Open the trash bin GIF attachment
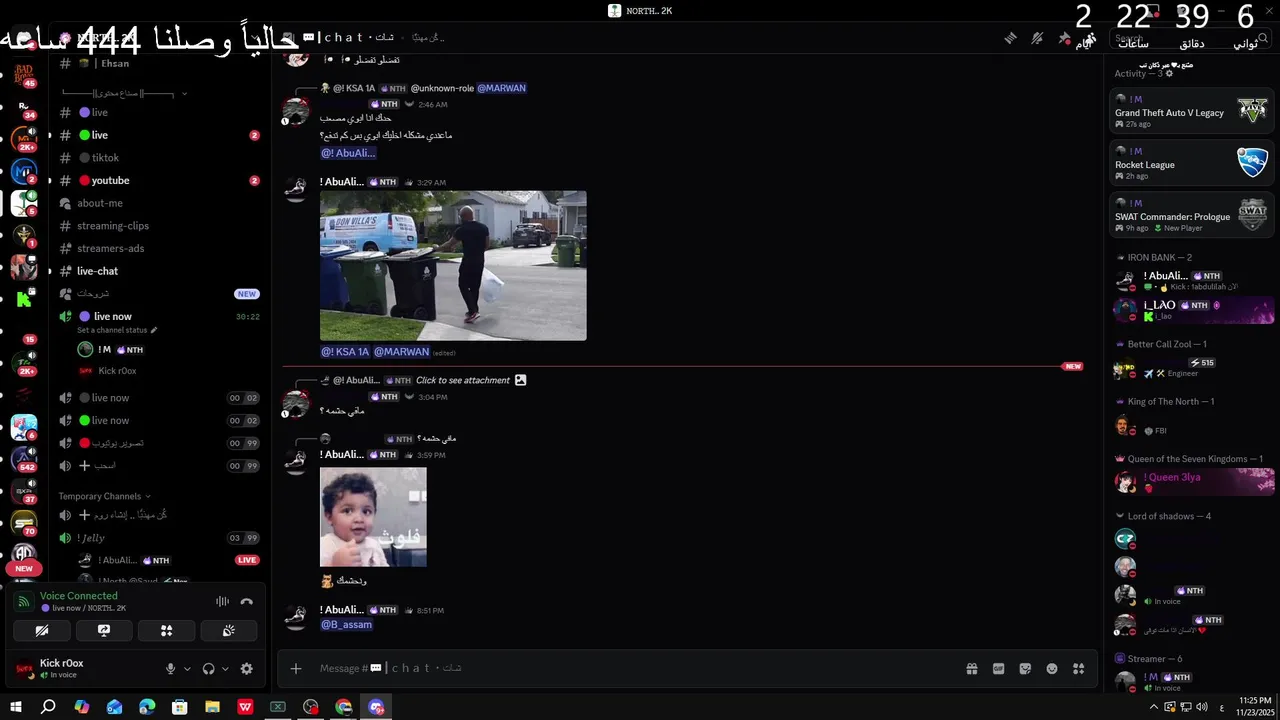Image resolution: width=1280 pixels, height=720 pixels. (x=453, y=266)
